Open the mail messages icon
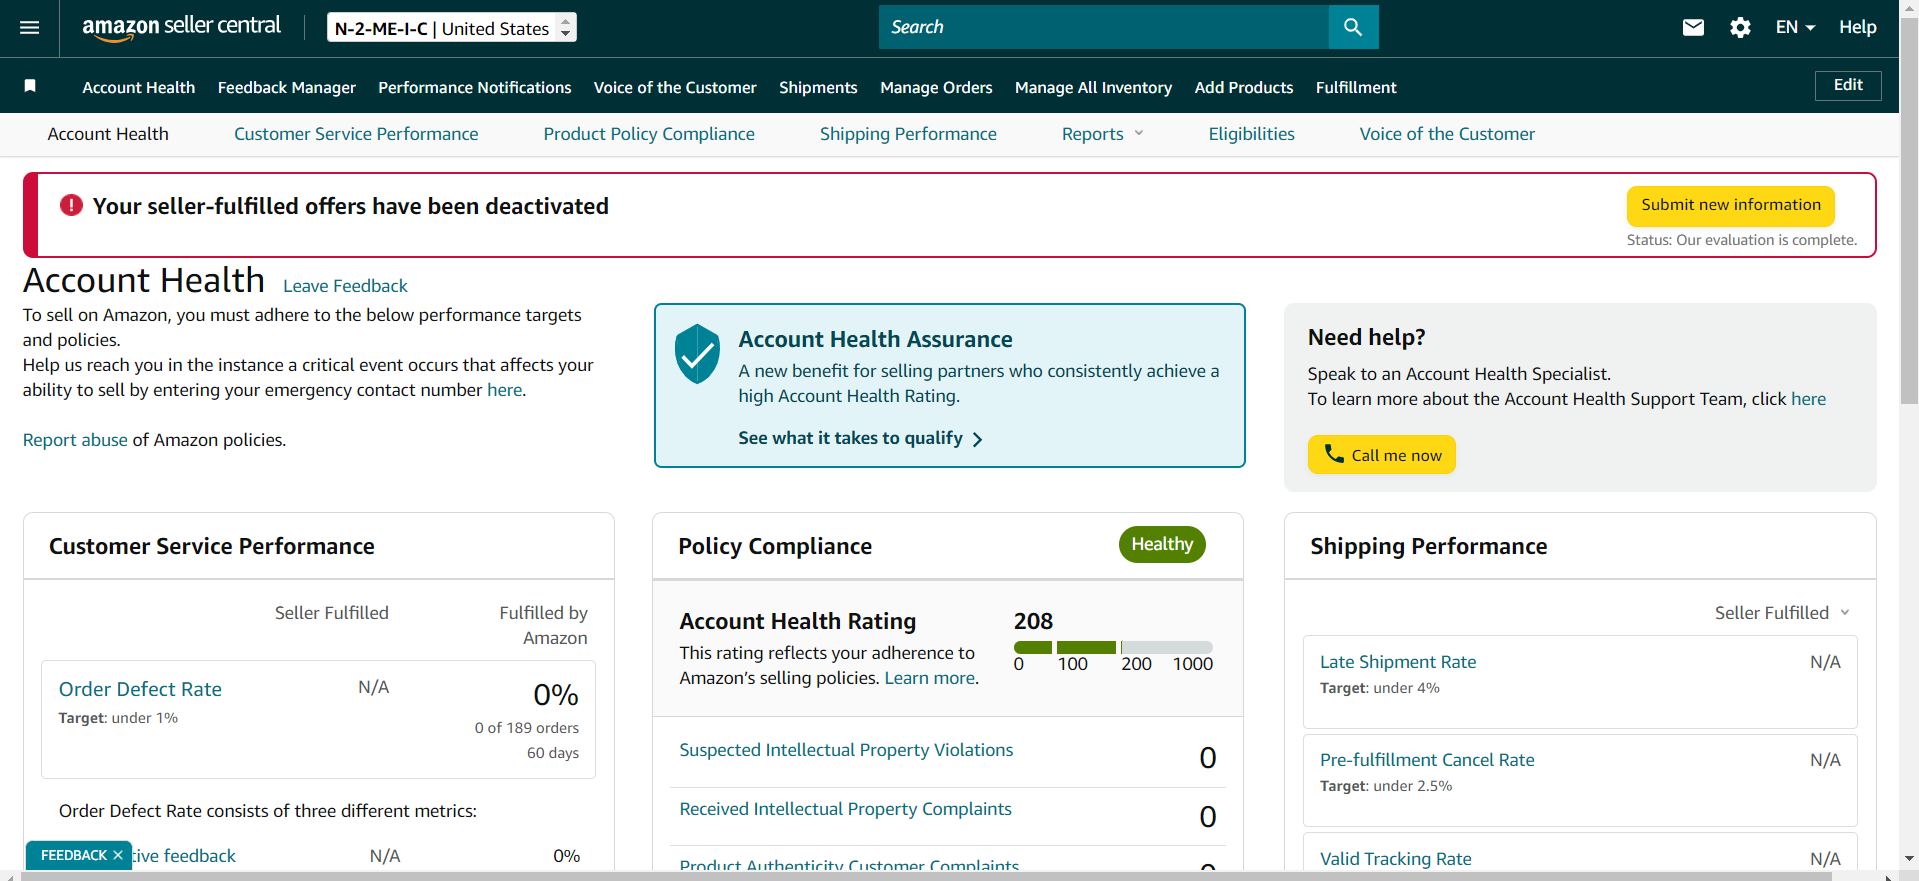 click(x=1693, y=28)
